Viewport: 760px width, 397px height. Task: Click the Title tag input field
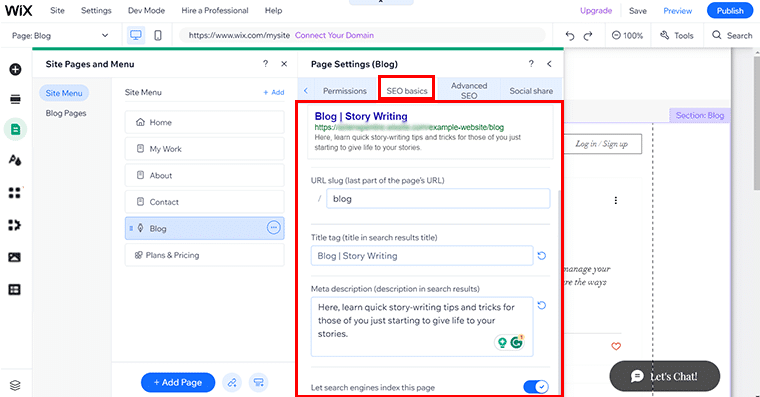(422, 255)
